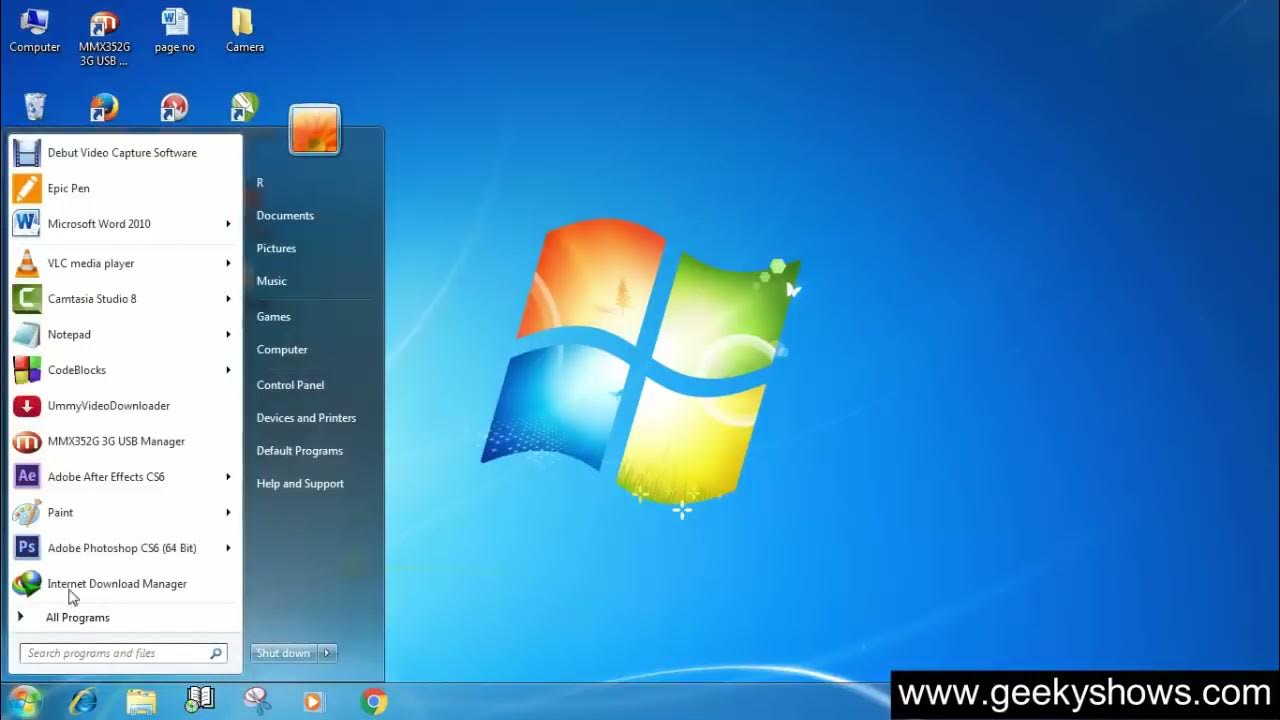Expand Paint jump list arrow
Image resolution: width=1280 pixels, height=720 pixels.
tap(229, 512)
